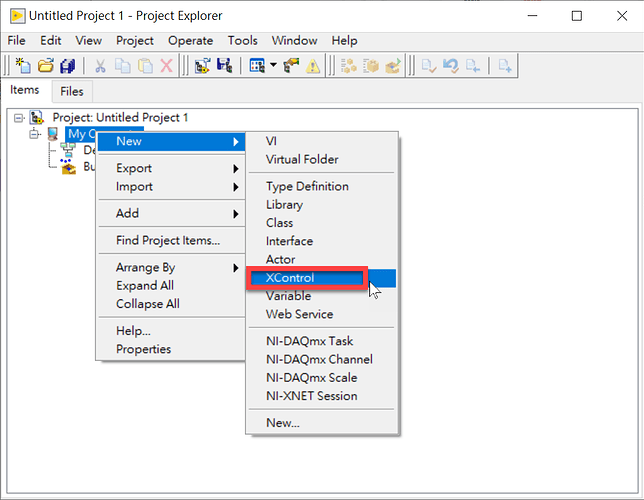644x500 pixels.
Task: Click the Cut scissors toolbar icon
Action: (100, 66)
